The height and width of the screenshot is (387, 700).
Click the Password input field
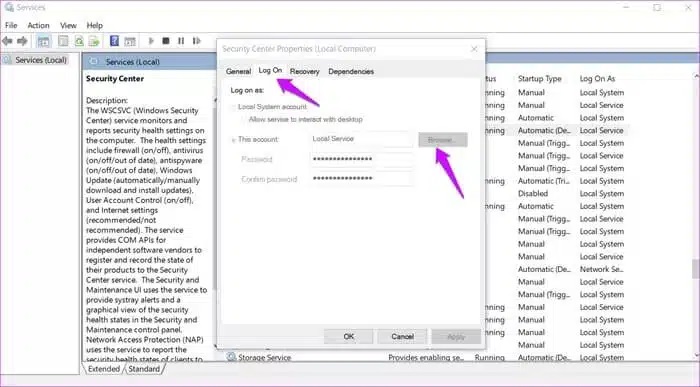tap(361, 159)
